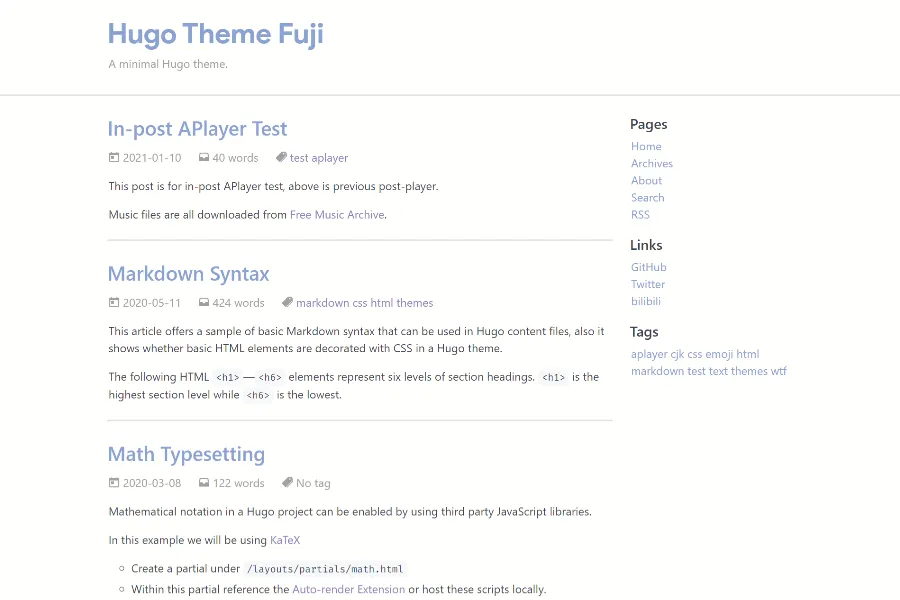The width and height of the screenshot is (900, 600).
Task: Open the Markdown Syntax article
Action: [x=188, y=273]
